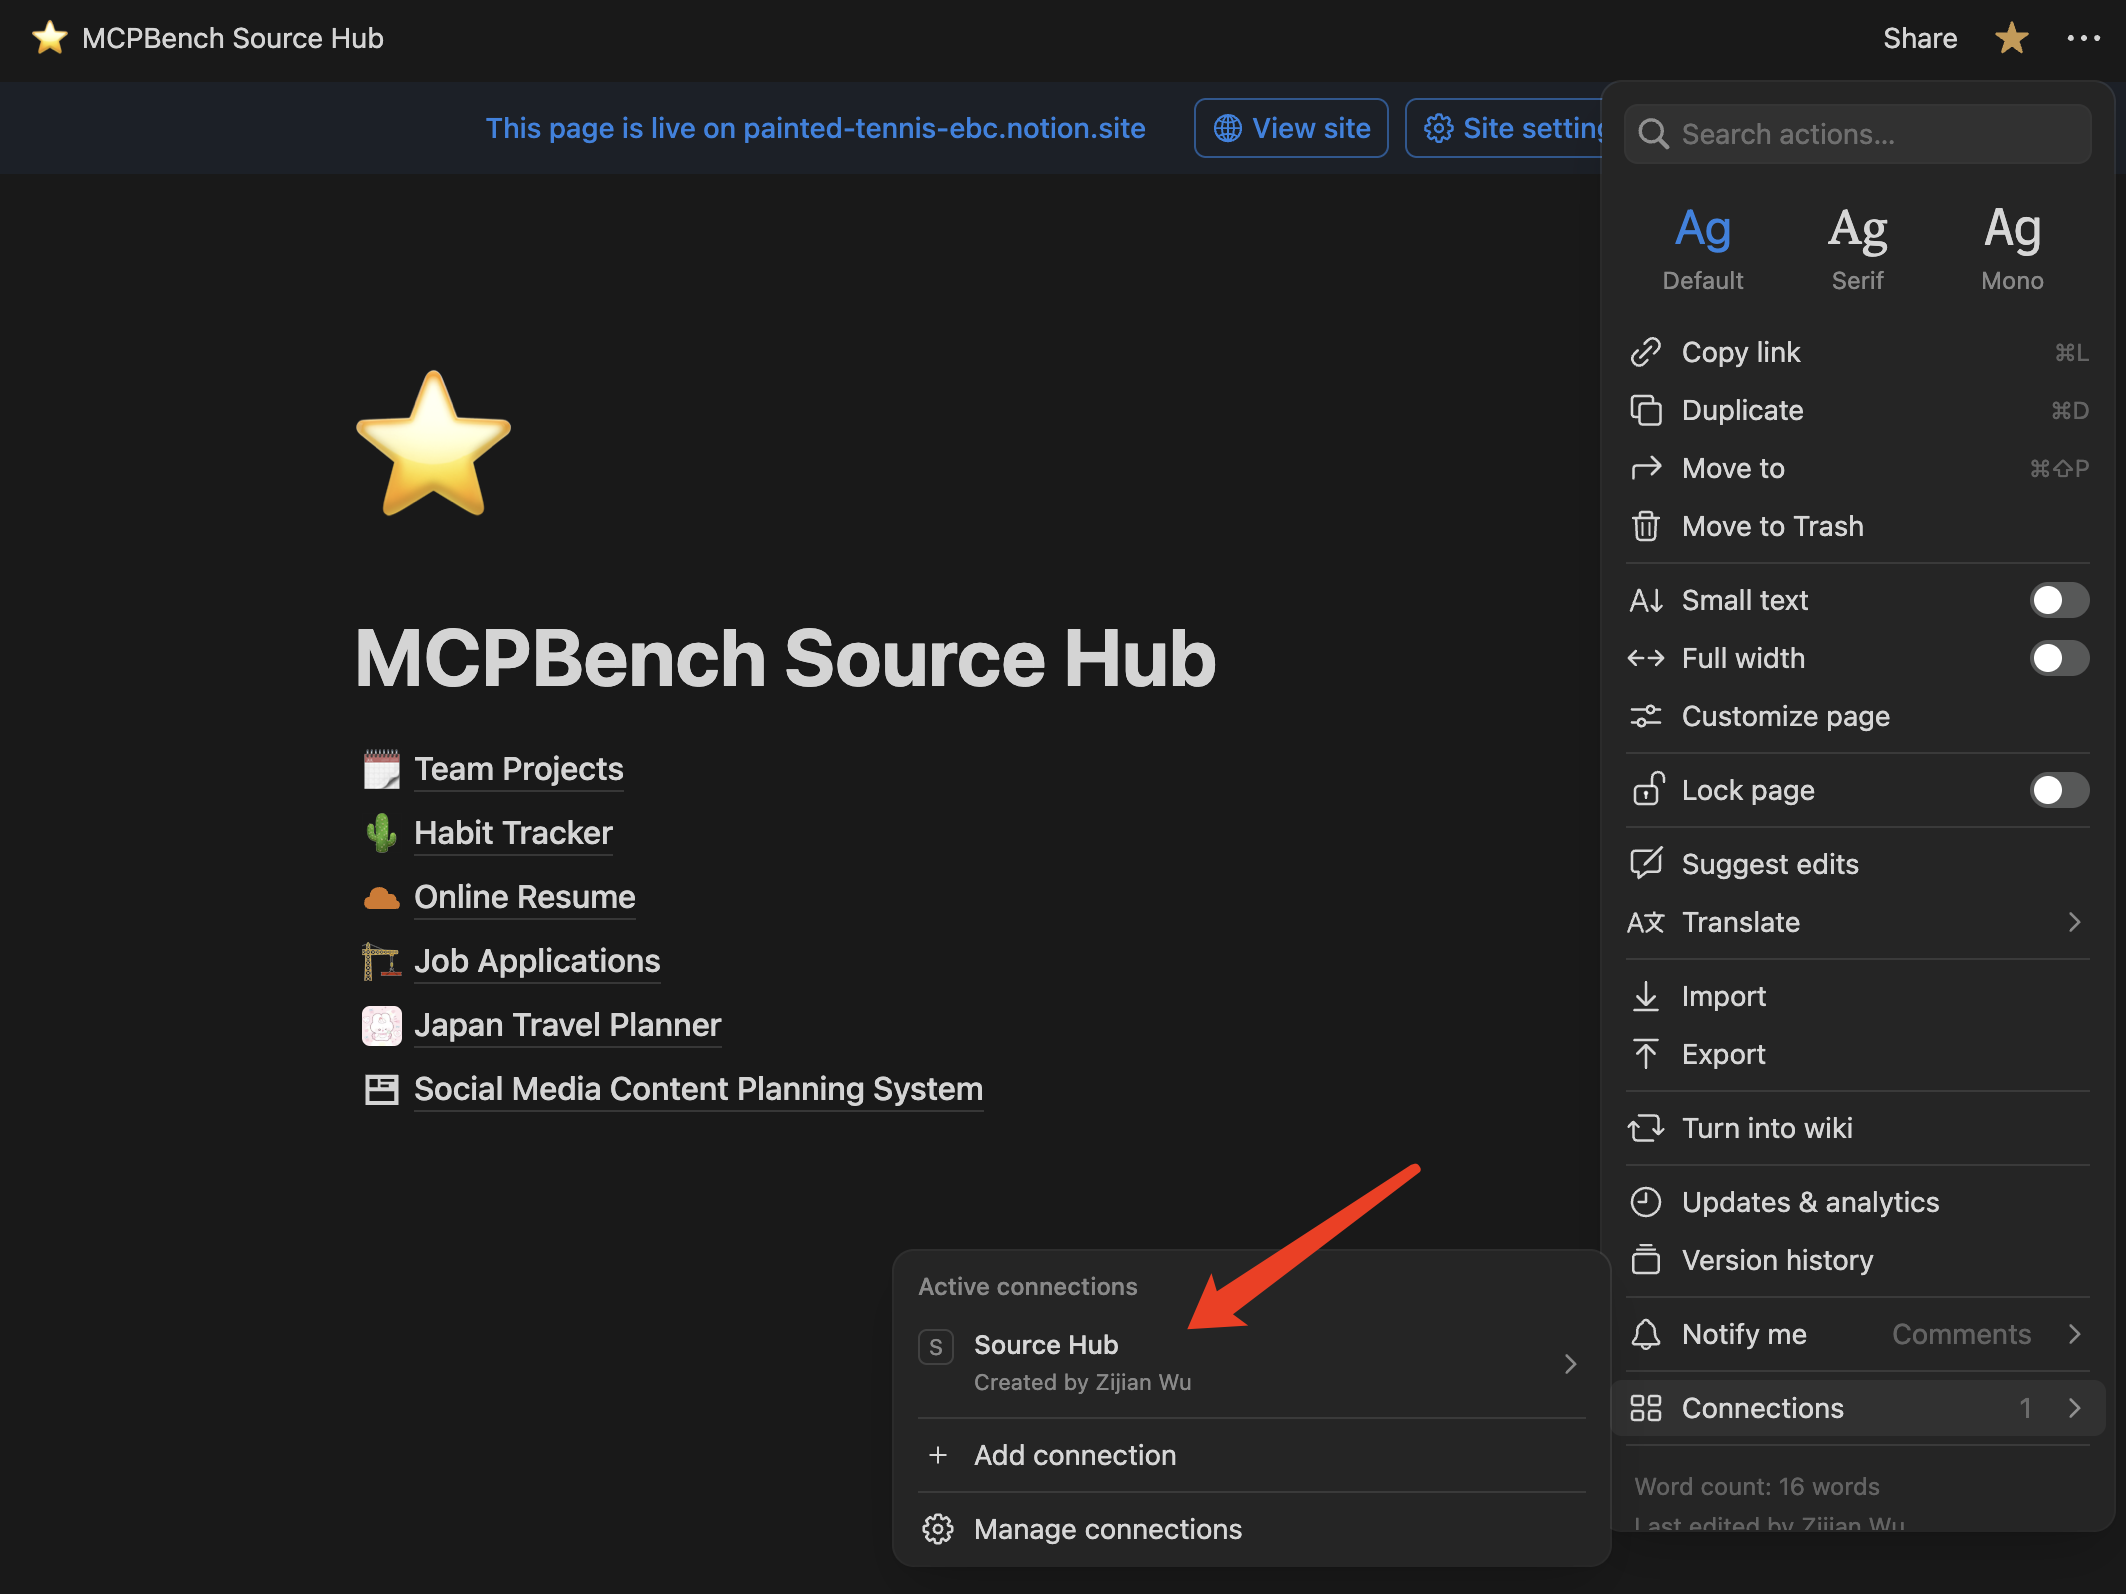Click the Copy link chain icon
The width and height of the screenshot is (2126, 1594).
(1645, 352)
